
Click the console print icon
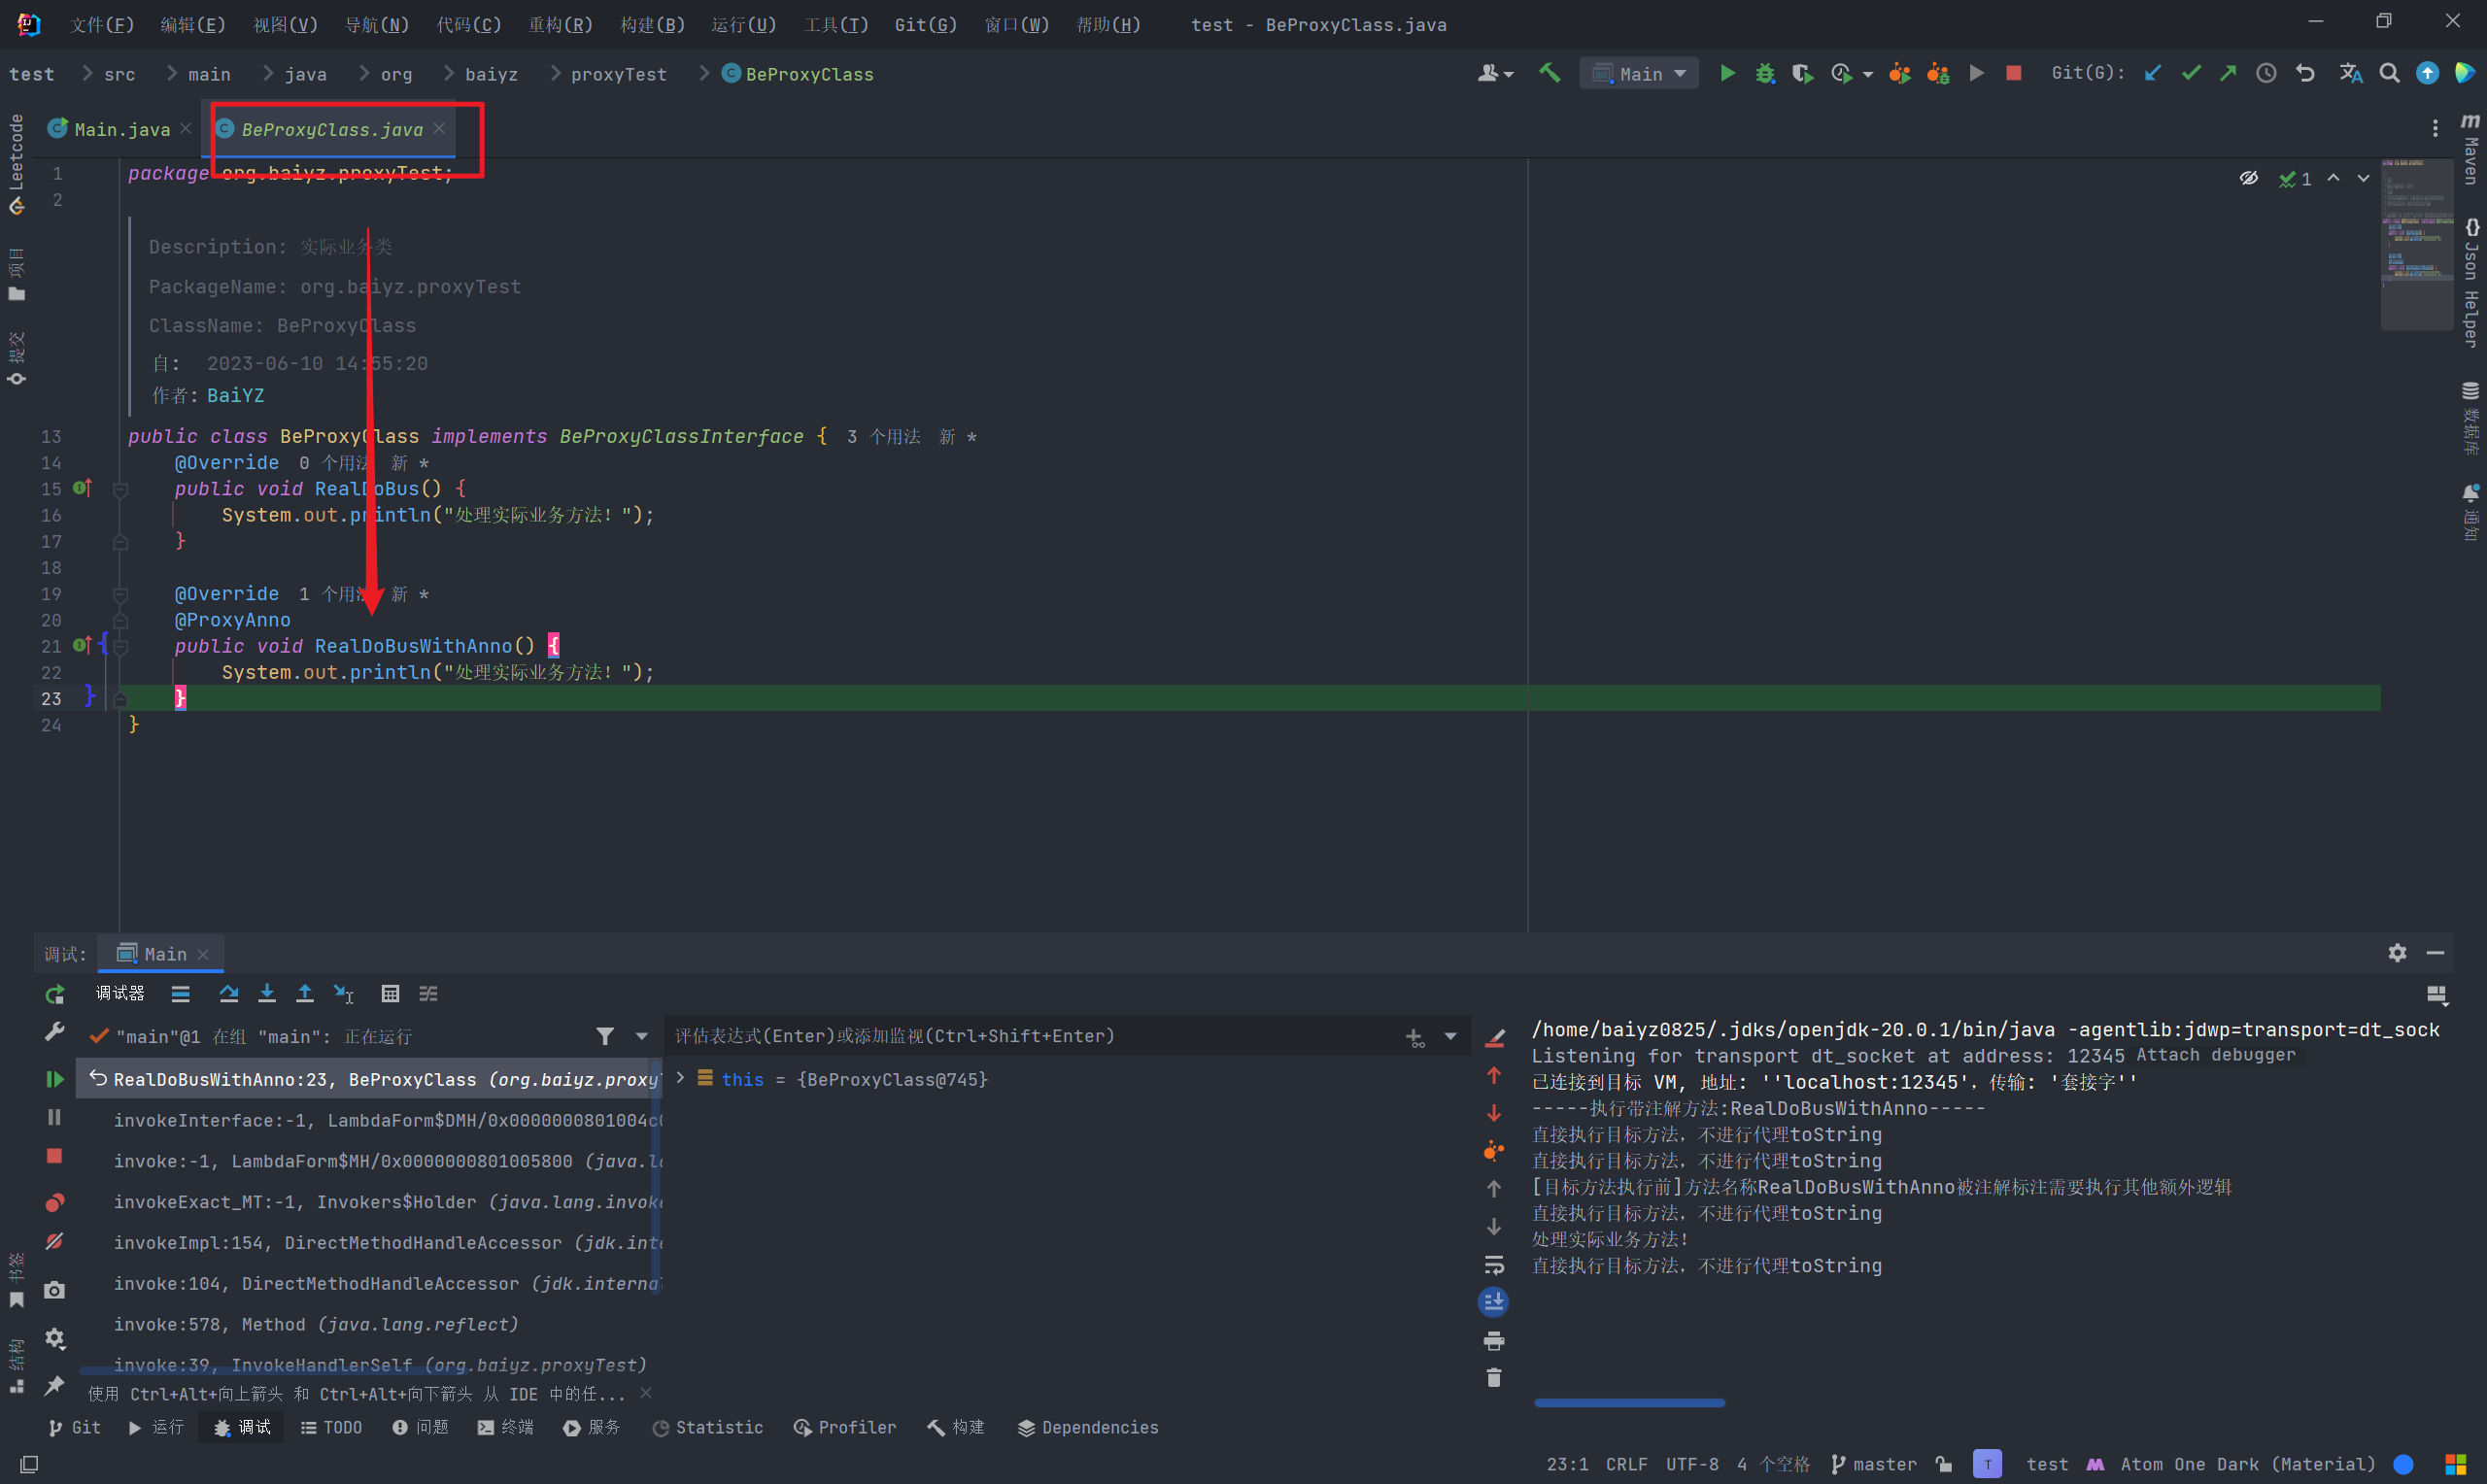click(x=1494, y=1341)
